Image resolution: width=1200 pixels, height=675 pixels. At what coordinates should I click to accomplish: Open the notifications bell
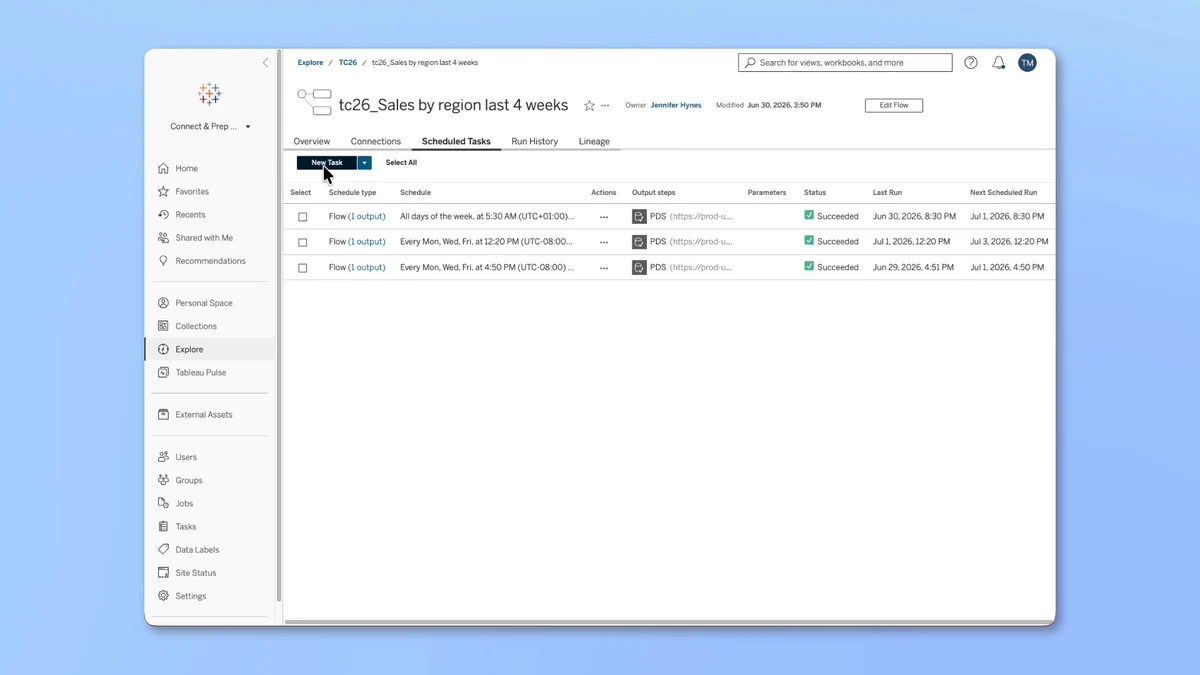click(x=999, y=63)
